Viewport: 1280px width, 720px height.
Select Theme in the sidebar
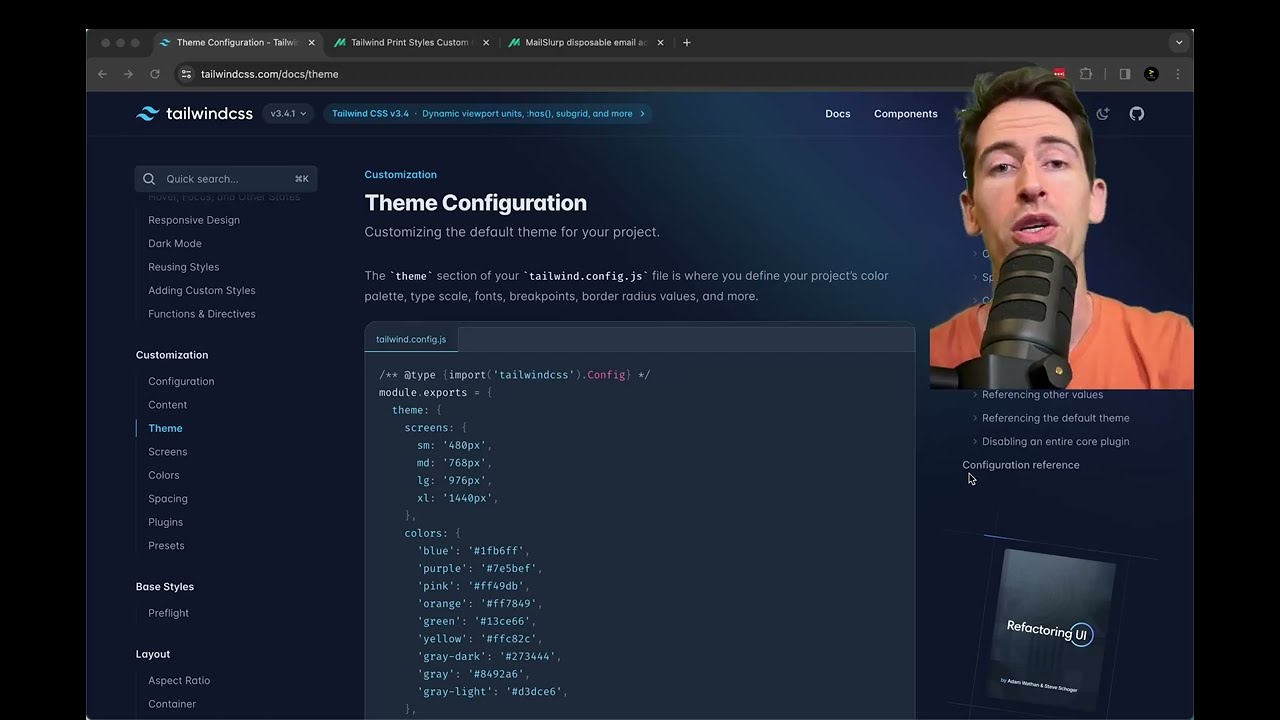point(165,429)
